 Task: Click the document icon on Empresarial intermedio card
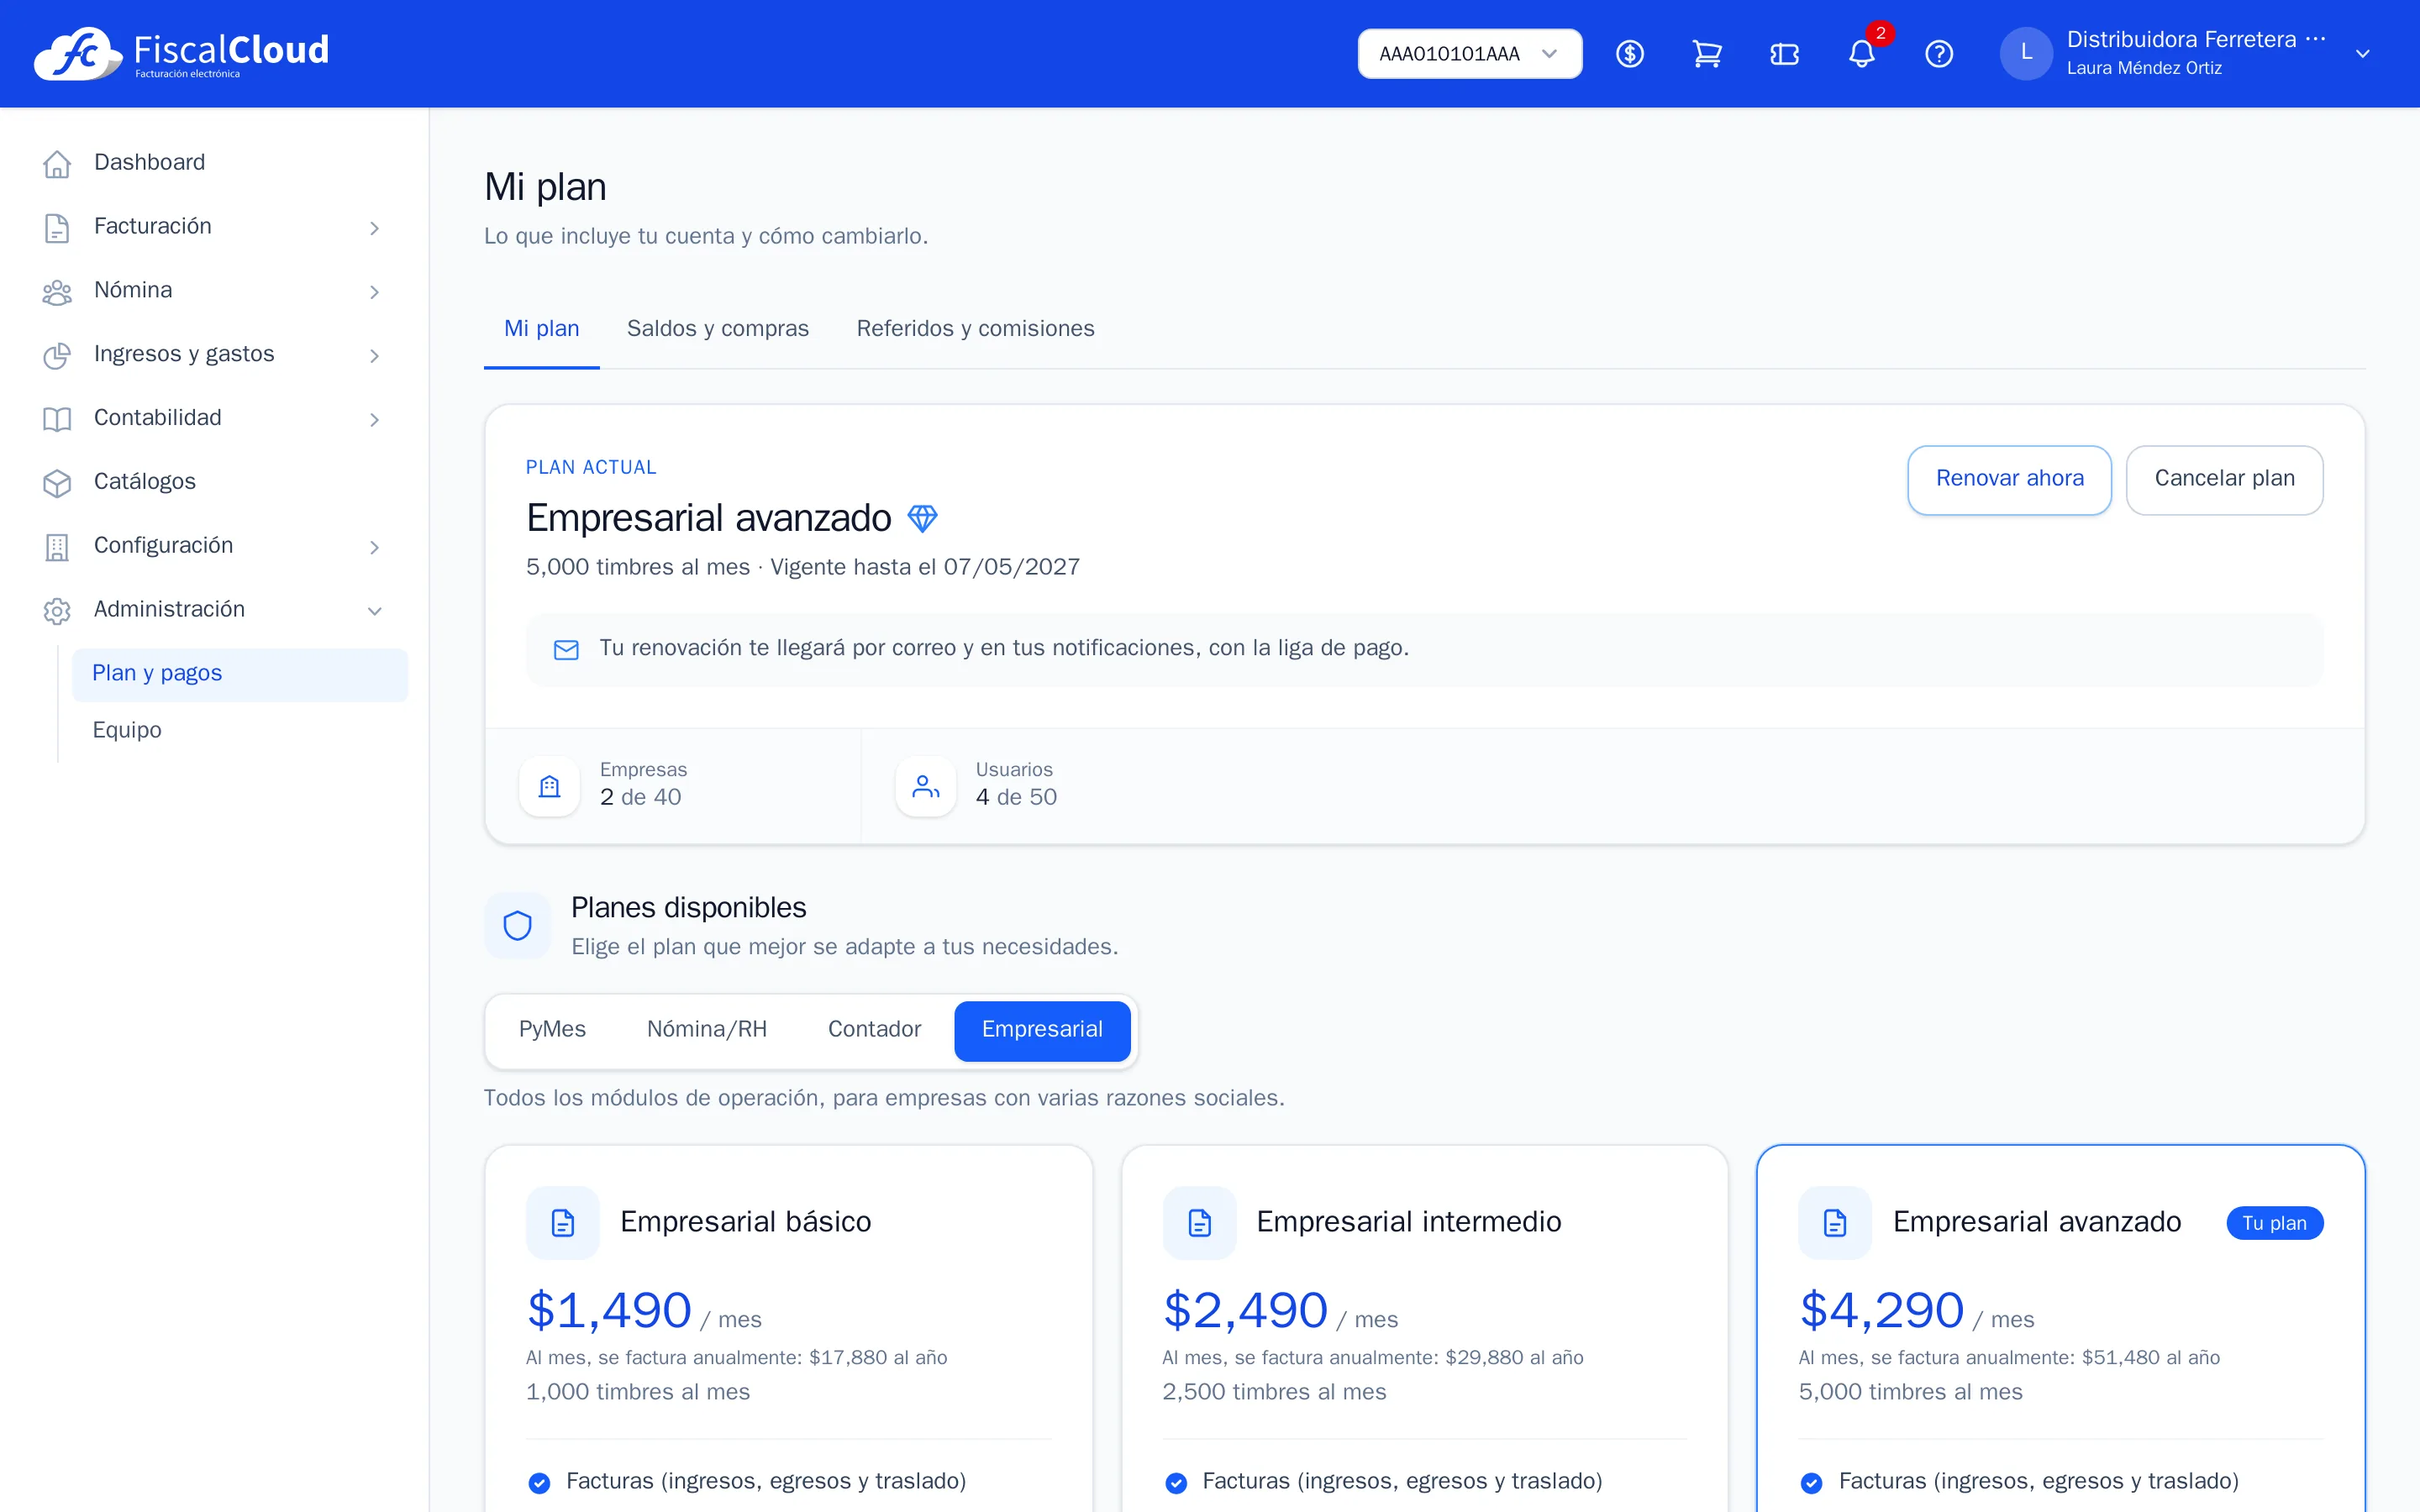1199,1222
